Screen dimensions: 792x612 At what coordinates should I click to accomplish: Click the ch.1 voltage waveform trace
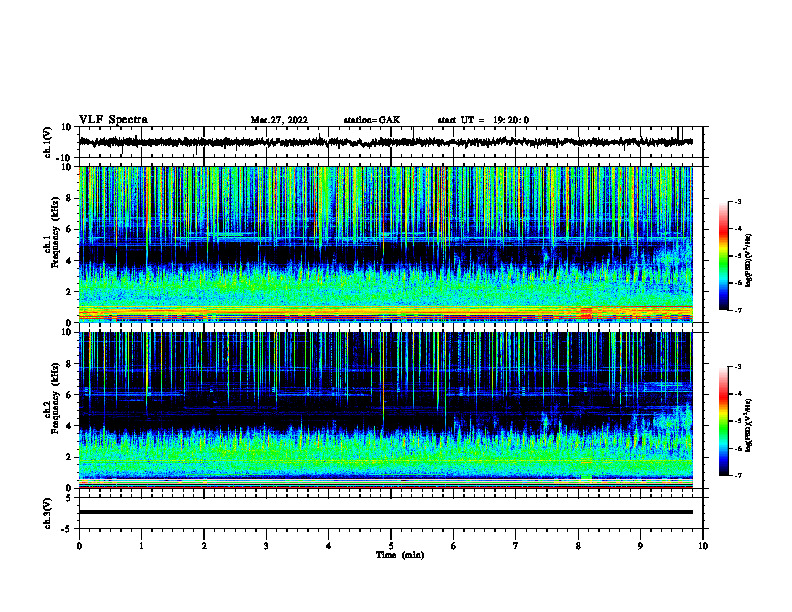(385, 142)
